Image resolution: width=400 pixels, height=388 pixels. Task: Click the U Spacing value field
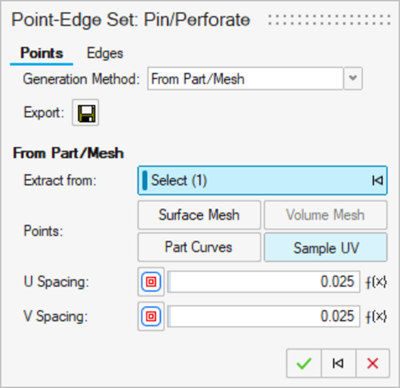click(264, 282)
